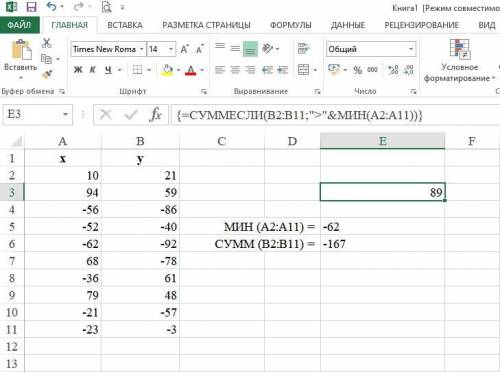500x372 pixels.
Task: Open the Times New Roman font dropdown
Action: tap(141, 49)
